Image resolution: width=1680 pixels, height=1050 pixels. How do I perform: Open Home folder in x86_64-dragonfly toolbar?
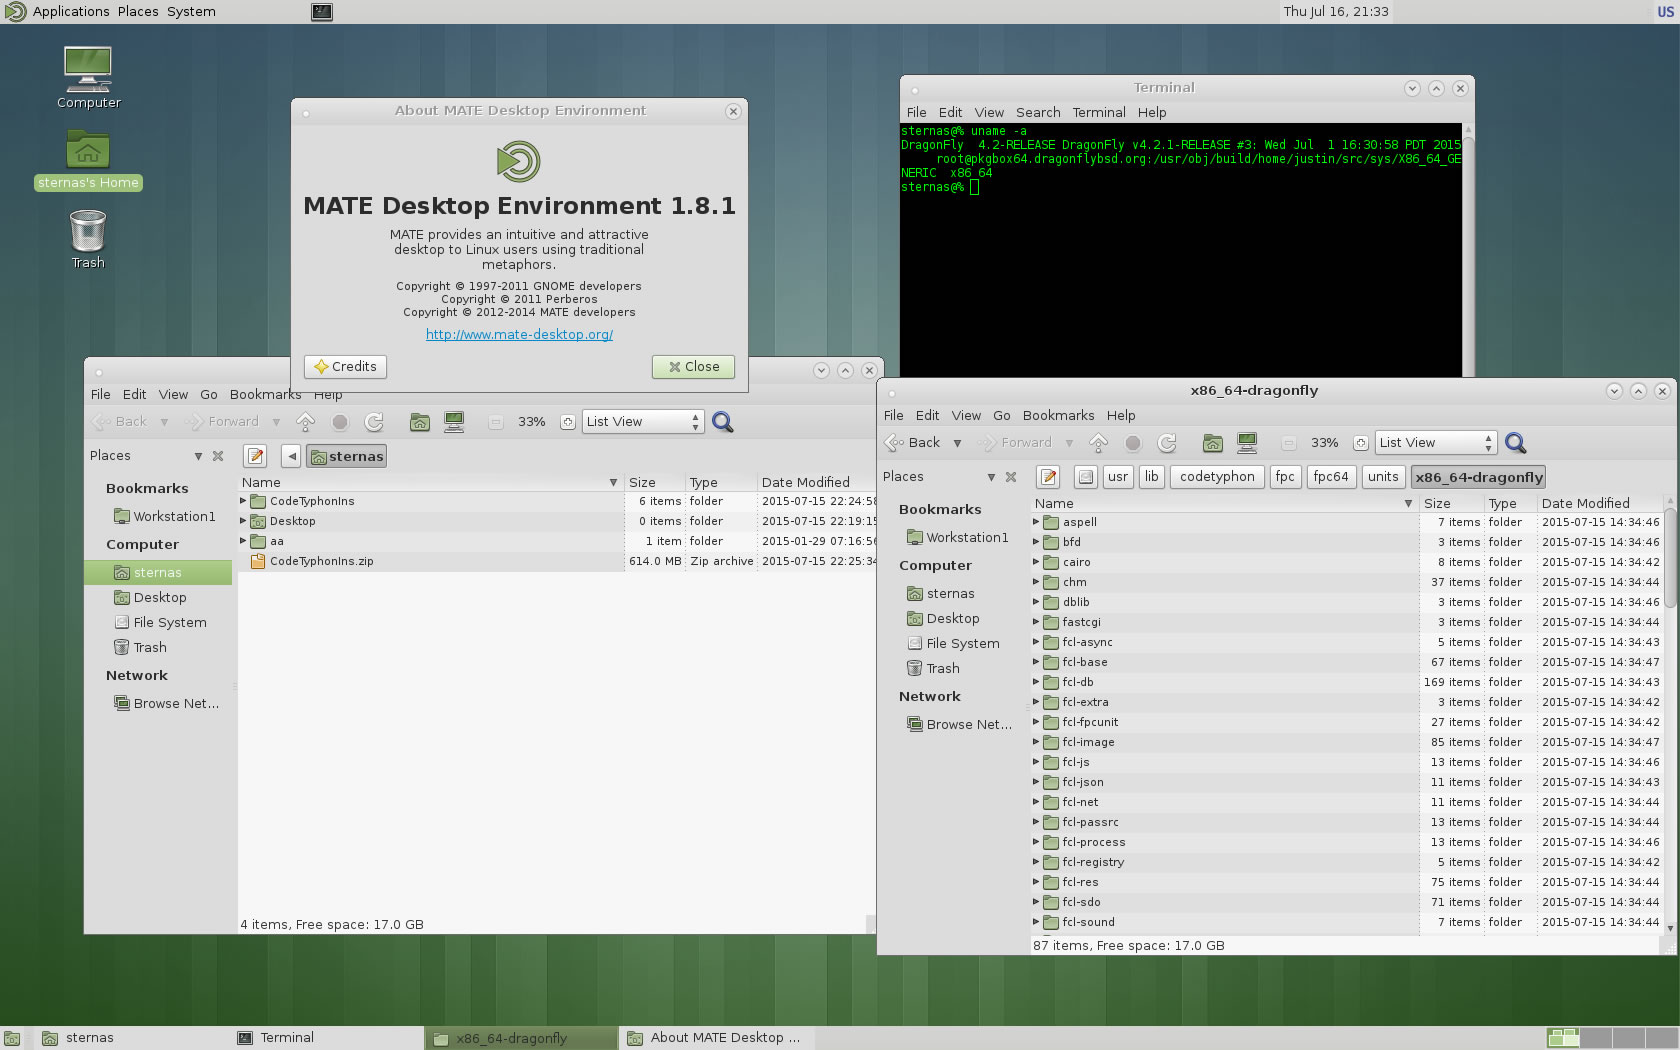[x=1213, y=443]
